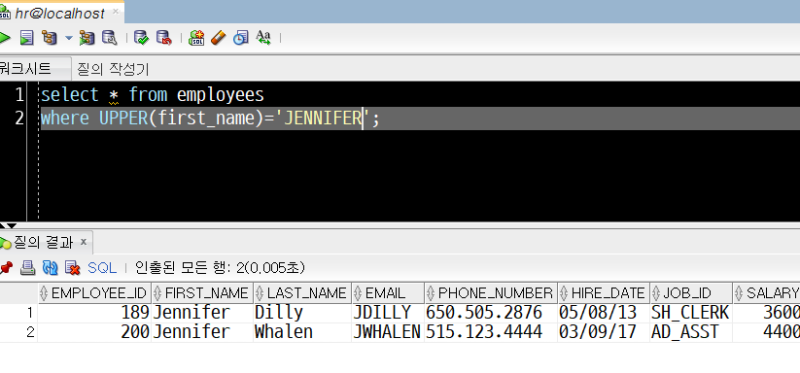800x373 pixels.
Task: Select the AD_ASST job ID cell
Action: click(x=691, y=332)
